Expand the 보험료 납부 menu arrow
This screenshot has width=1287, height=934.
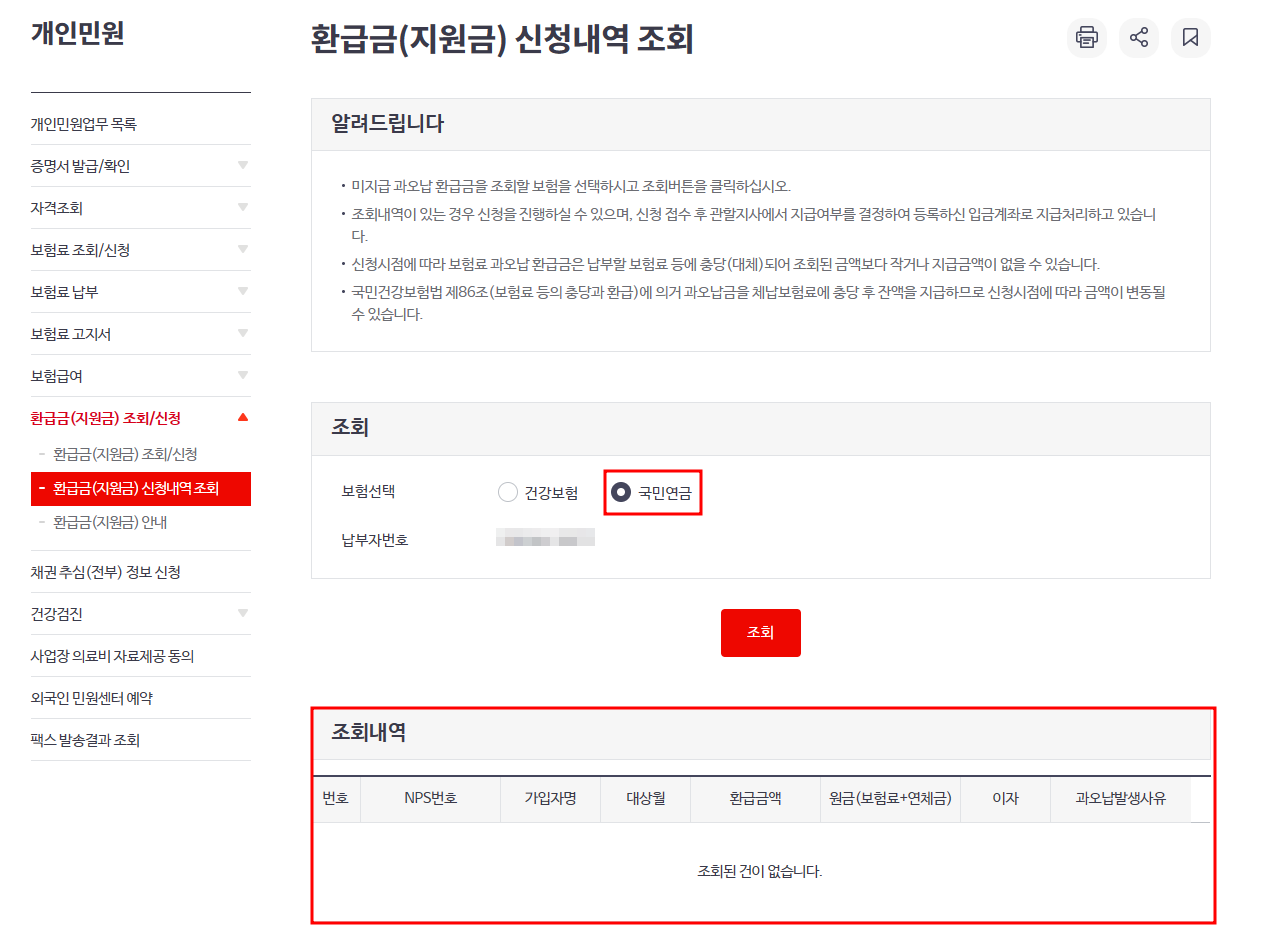click(242, 292)
